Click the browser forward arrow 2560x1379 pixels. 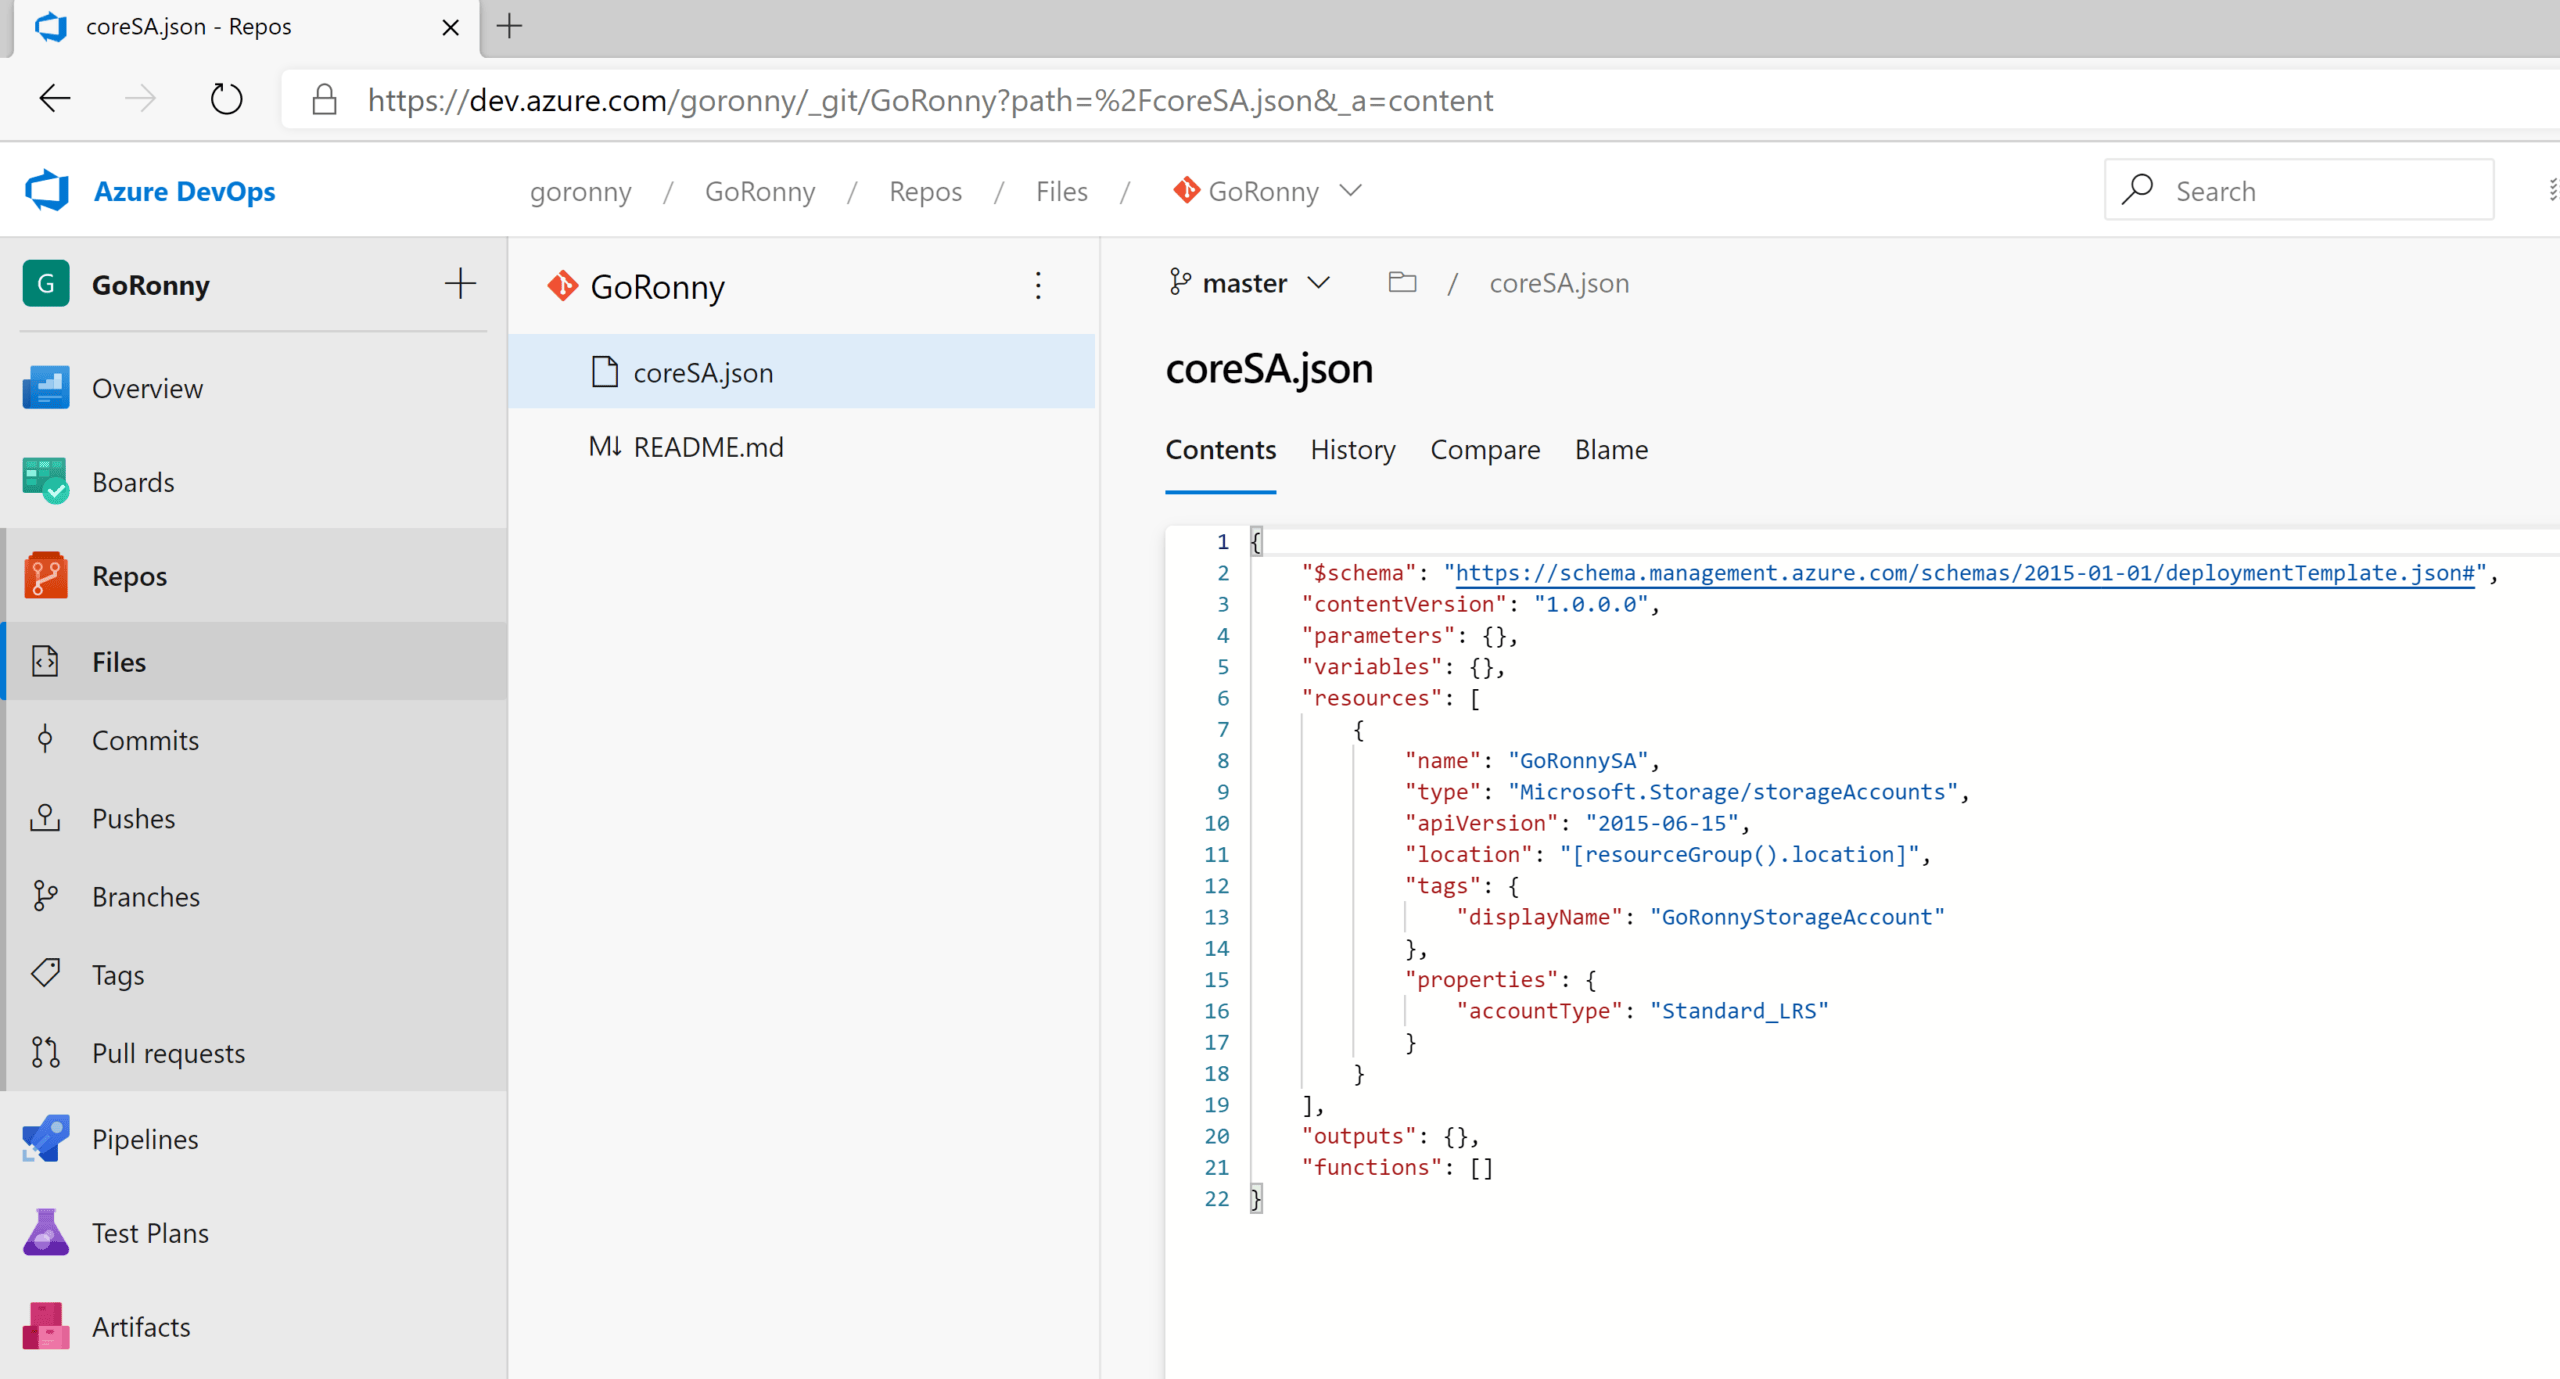140,99
